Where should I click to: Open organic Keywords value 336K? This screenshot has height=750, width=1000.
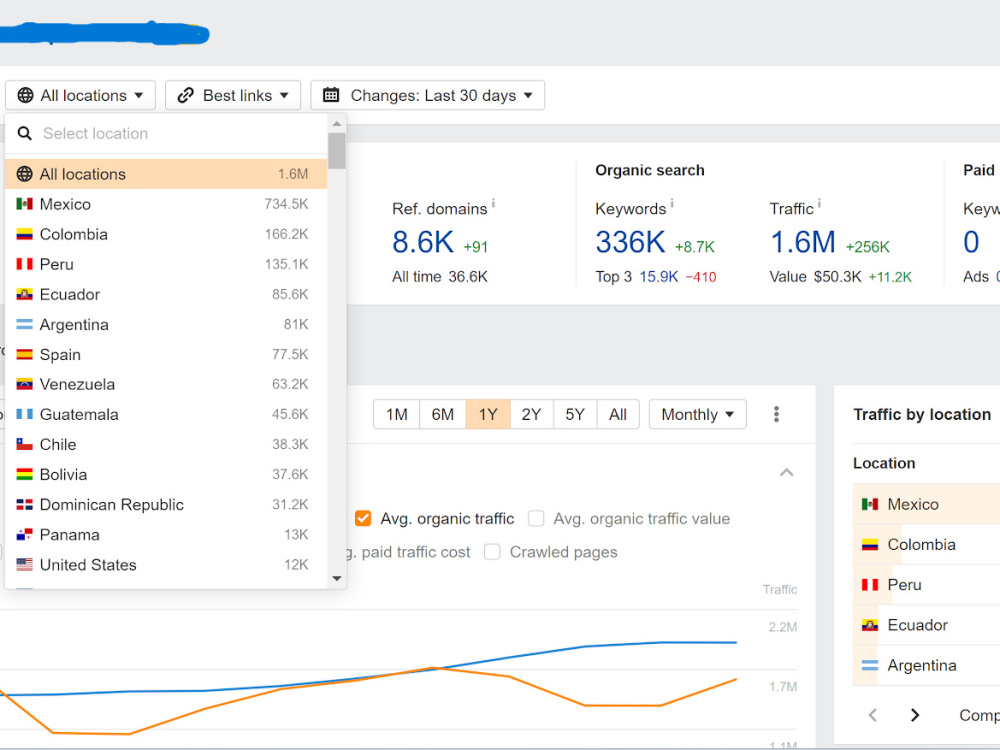click(x=630, y=242)
